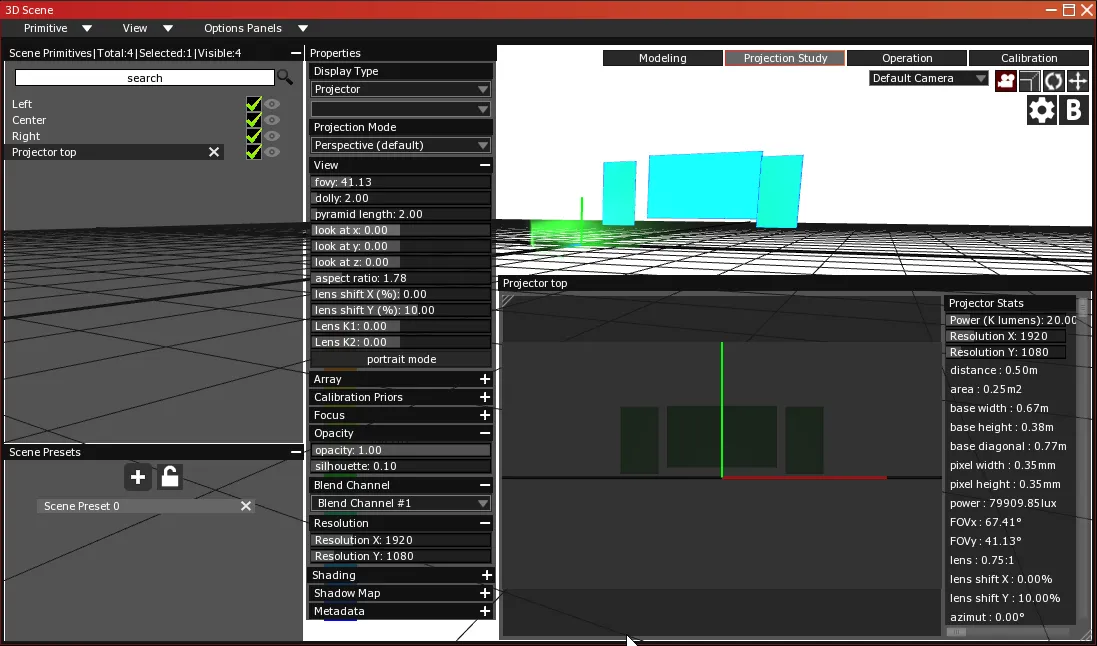Click the dolly 2.00 field
The height and width of the screenshot is (646, 1097).
(401, 198)
